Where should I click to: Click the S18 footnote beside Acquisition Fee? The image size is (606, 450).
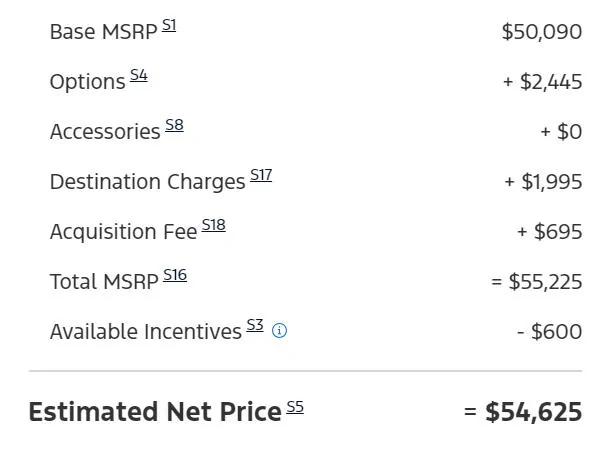tap(214, 226)
